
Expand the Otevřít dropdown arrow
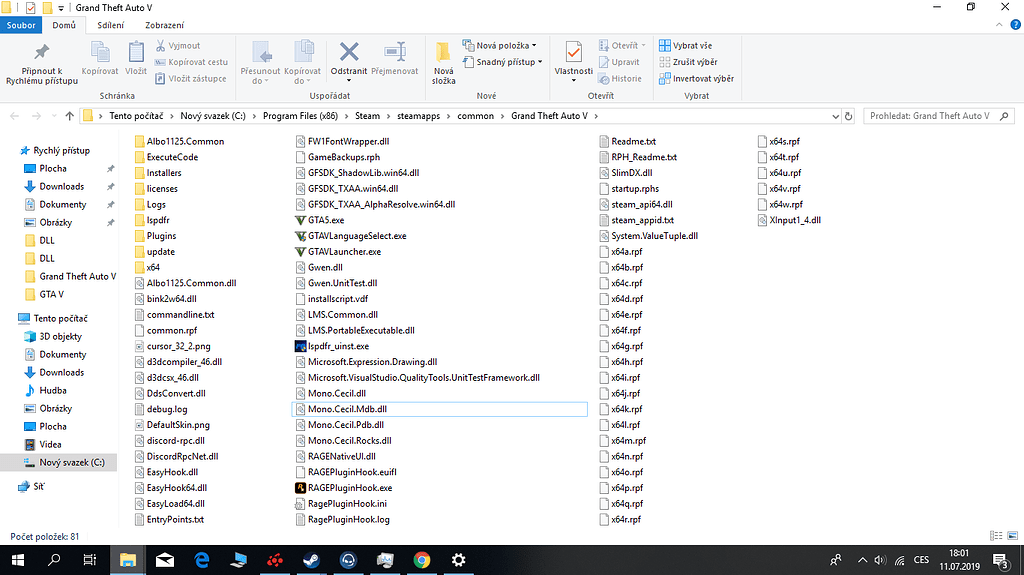[x=643, y=46]
